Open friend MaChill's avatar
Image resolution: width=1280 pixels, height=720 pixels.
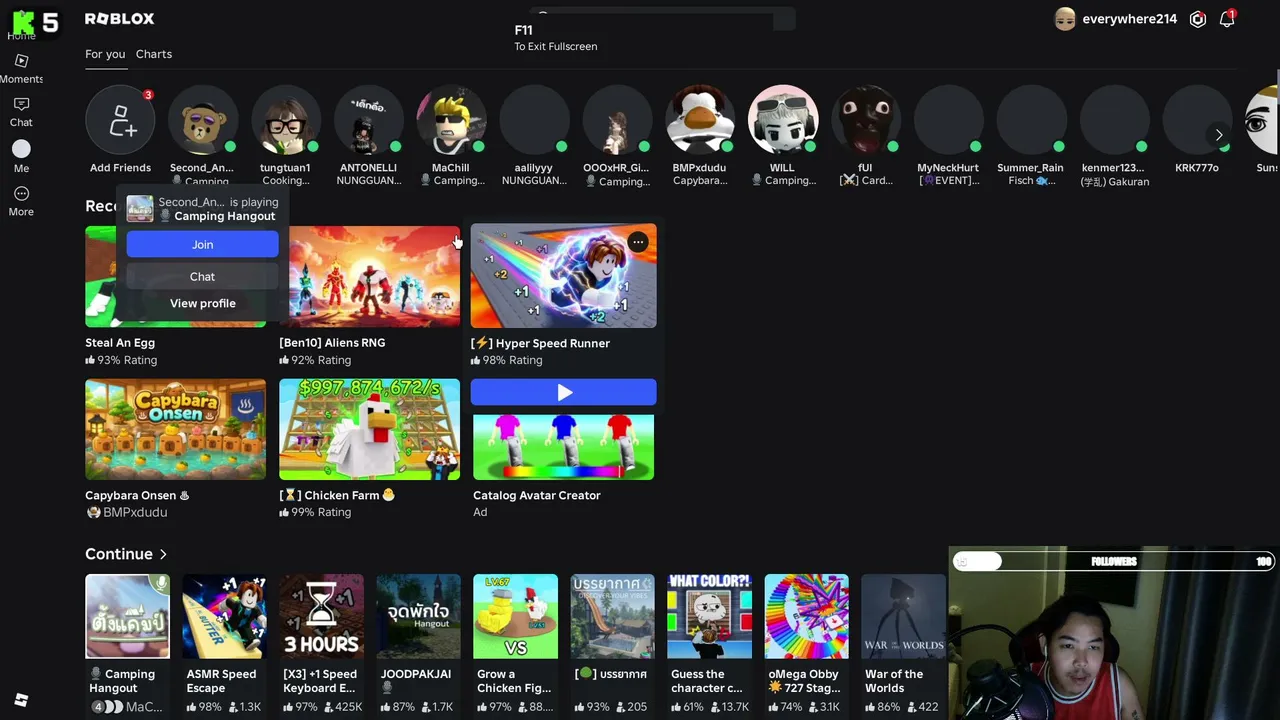(451, 120)
